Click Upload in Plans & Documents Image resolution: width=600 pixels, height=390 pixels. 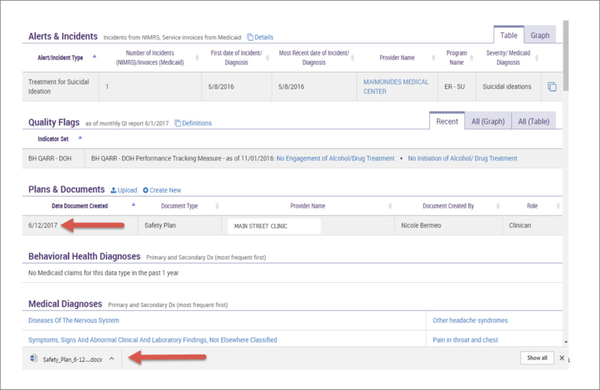124,190
